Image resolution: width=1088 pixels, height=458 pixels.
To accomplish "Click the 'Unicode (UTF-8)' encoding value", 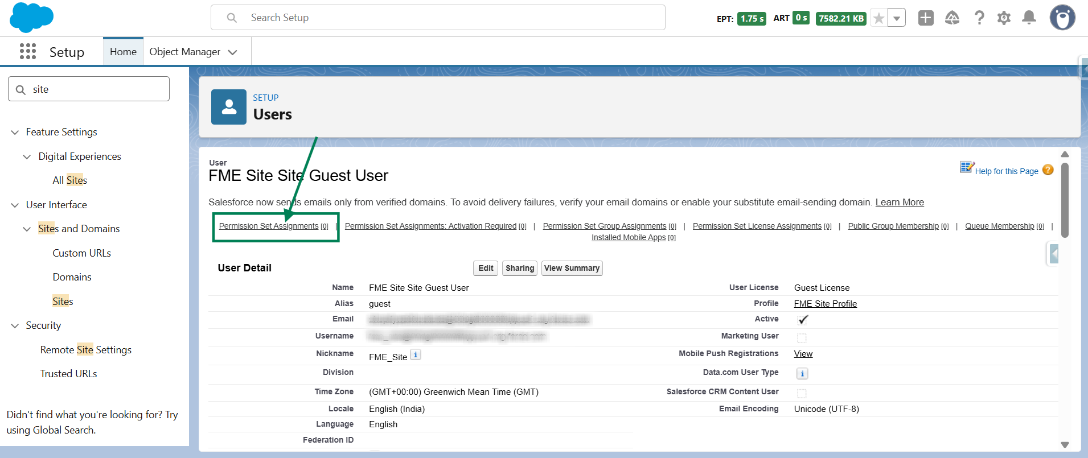I will pos(826,409).
